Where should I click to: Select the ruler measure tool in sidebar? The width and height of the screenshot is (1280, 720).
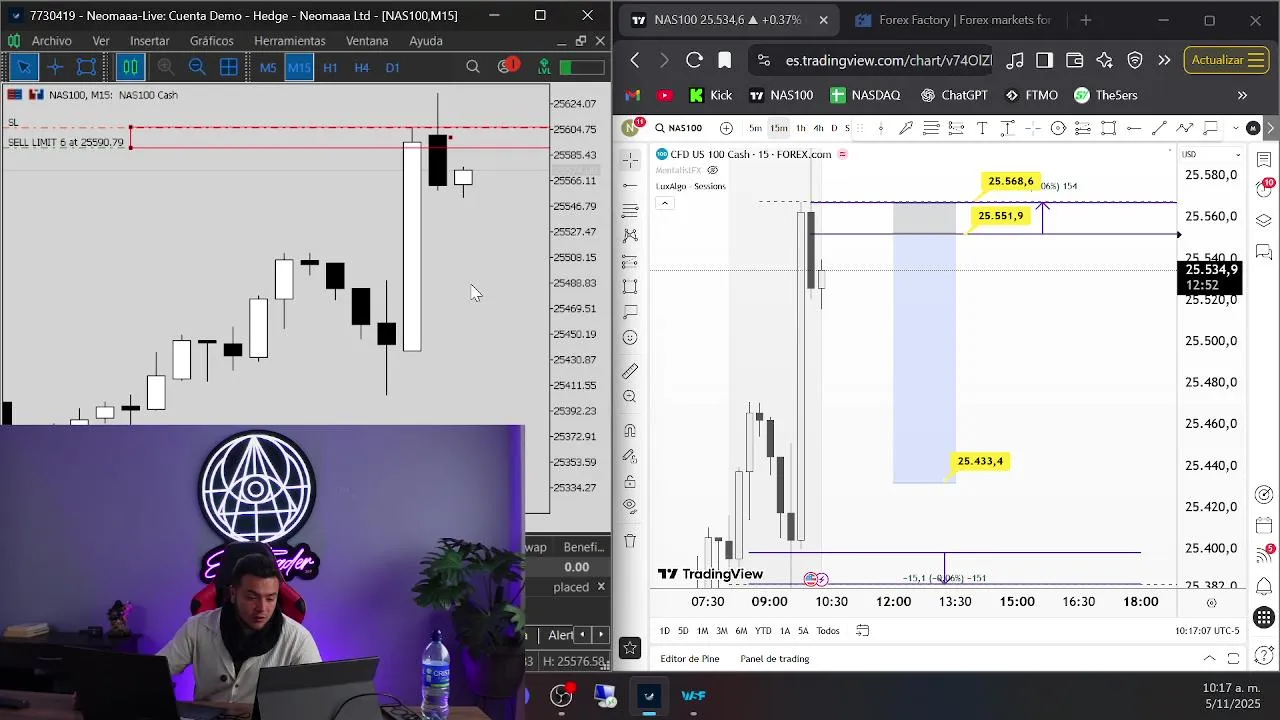(629, 371)
